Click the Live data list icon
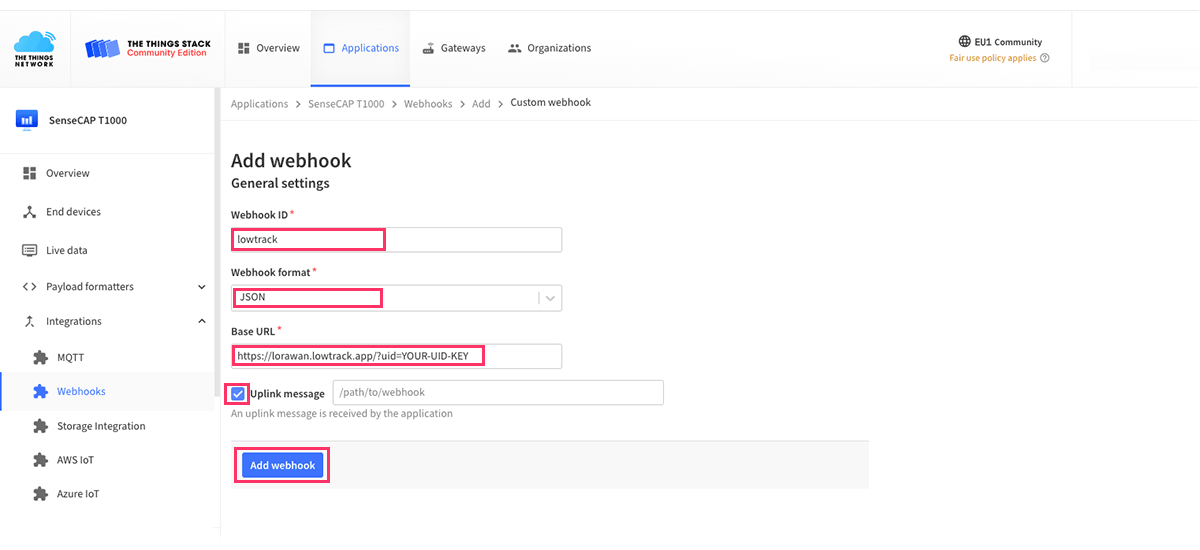Image resolution: width=1200 pixels, height=550 pixels. [x=29, y=250]
